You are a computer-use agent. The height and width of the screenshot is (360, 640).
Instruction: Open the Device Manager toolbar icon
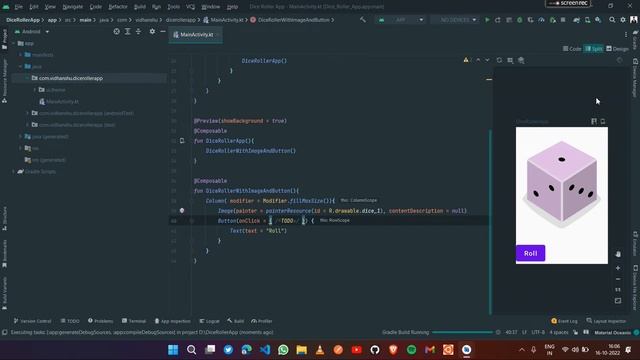[x=587, y=20]
